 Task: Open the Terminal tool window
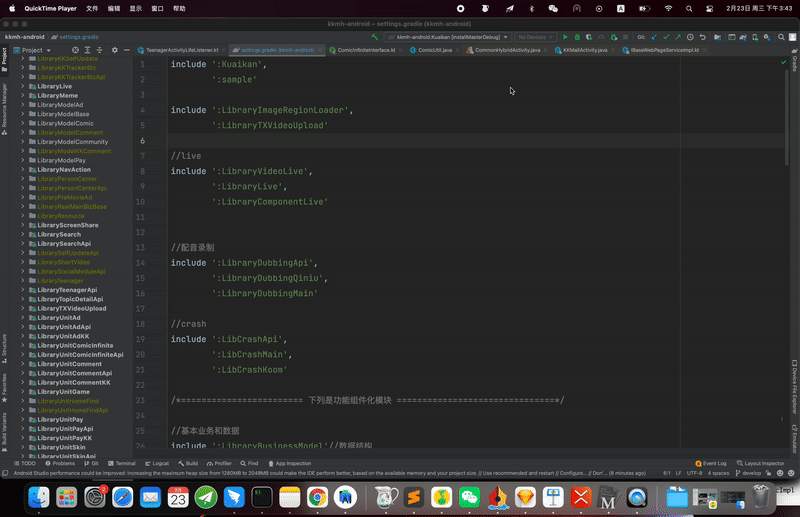(121, 463)
